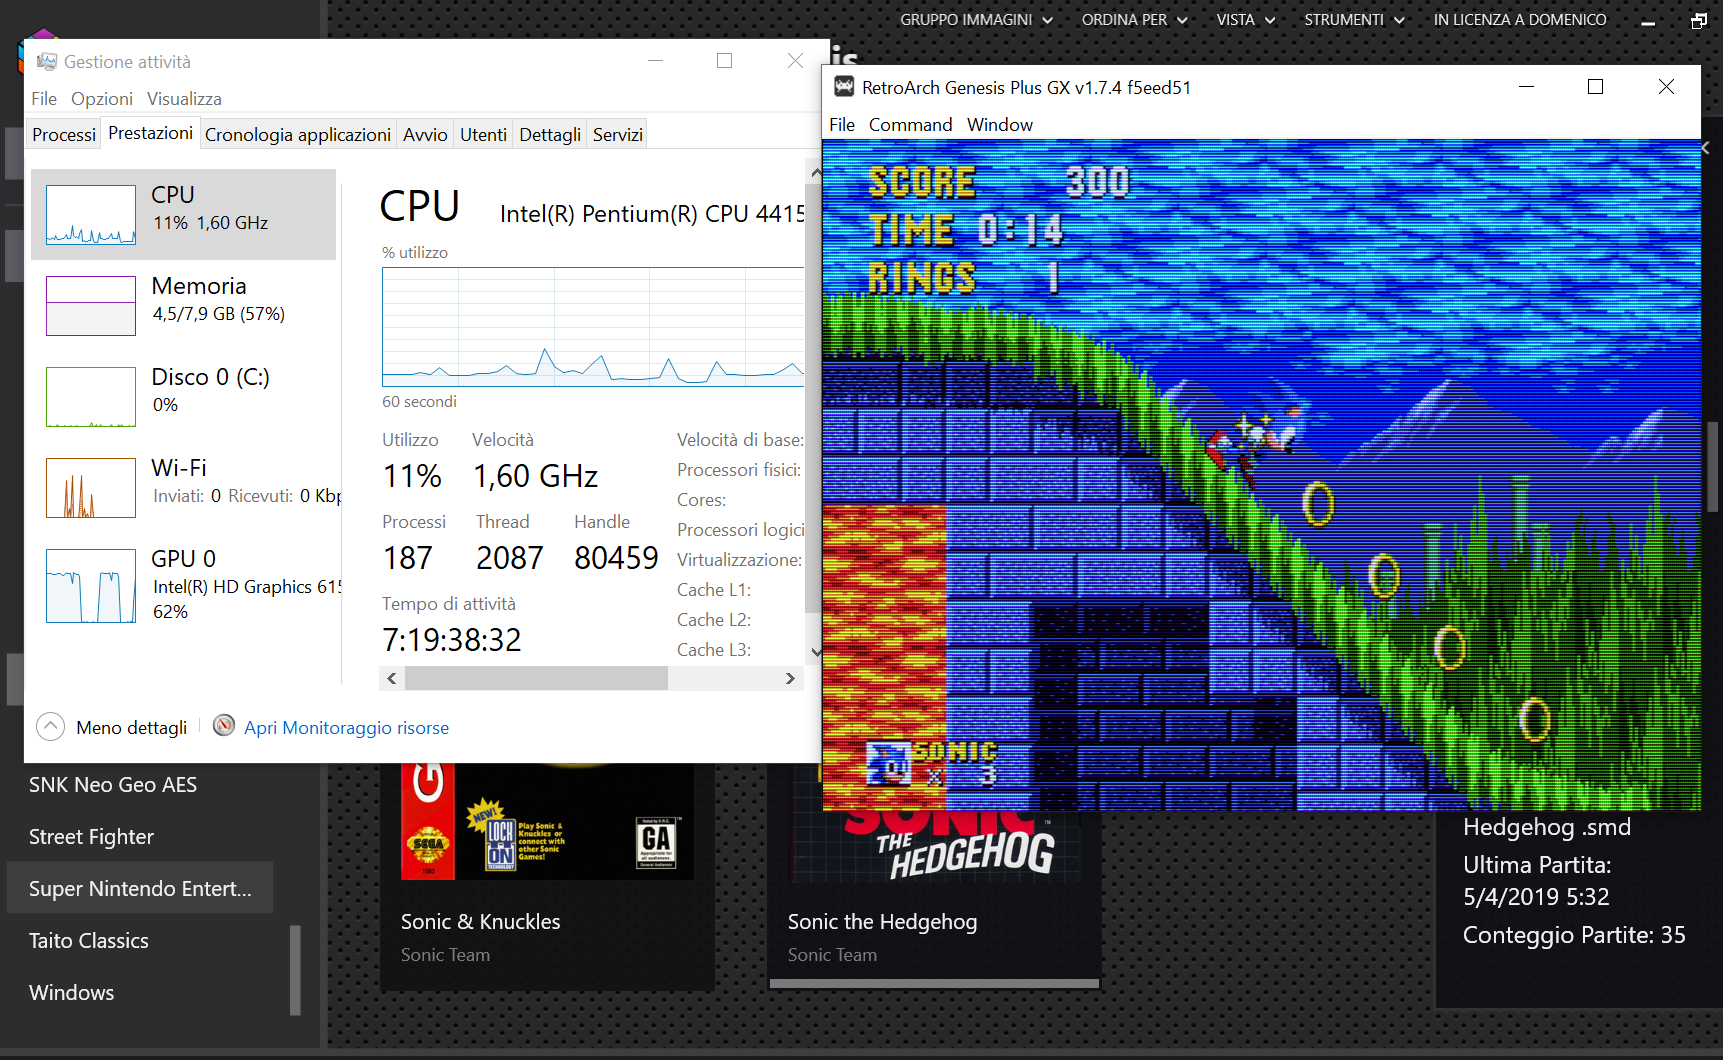This screenshot has height=1060, width=1723.
Task: Click the Sonic & Knuckles game title
Action: pyautogui.click(x=480, y=922)
